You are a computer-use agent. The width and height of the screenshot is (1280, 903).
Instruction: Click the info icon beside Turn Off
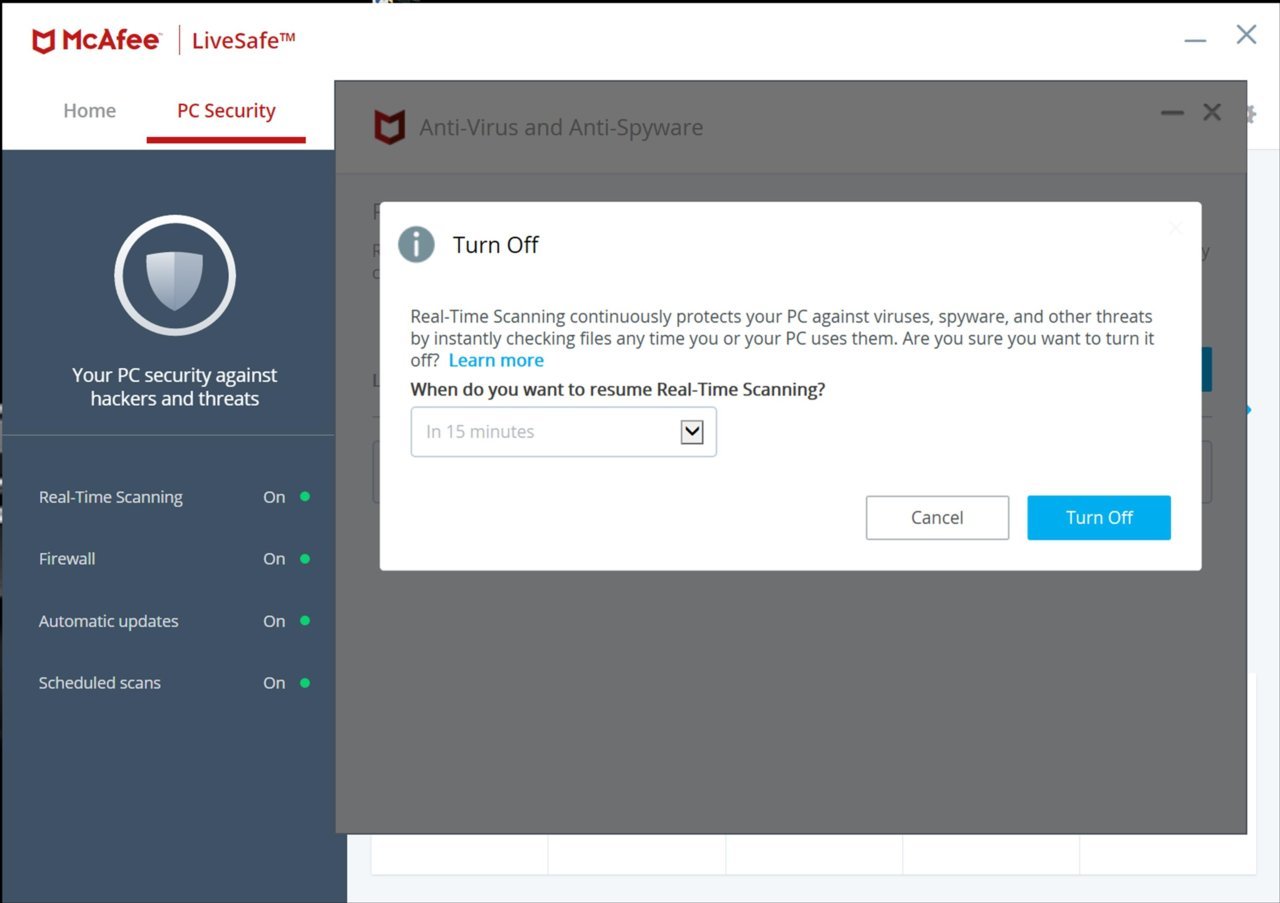click(416, 244)
